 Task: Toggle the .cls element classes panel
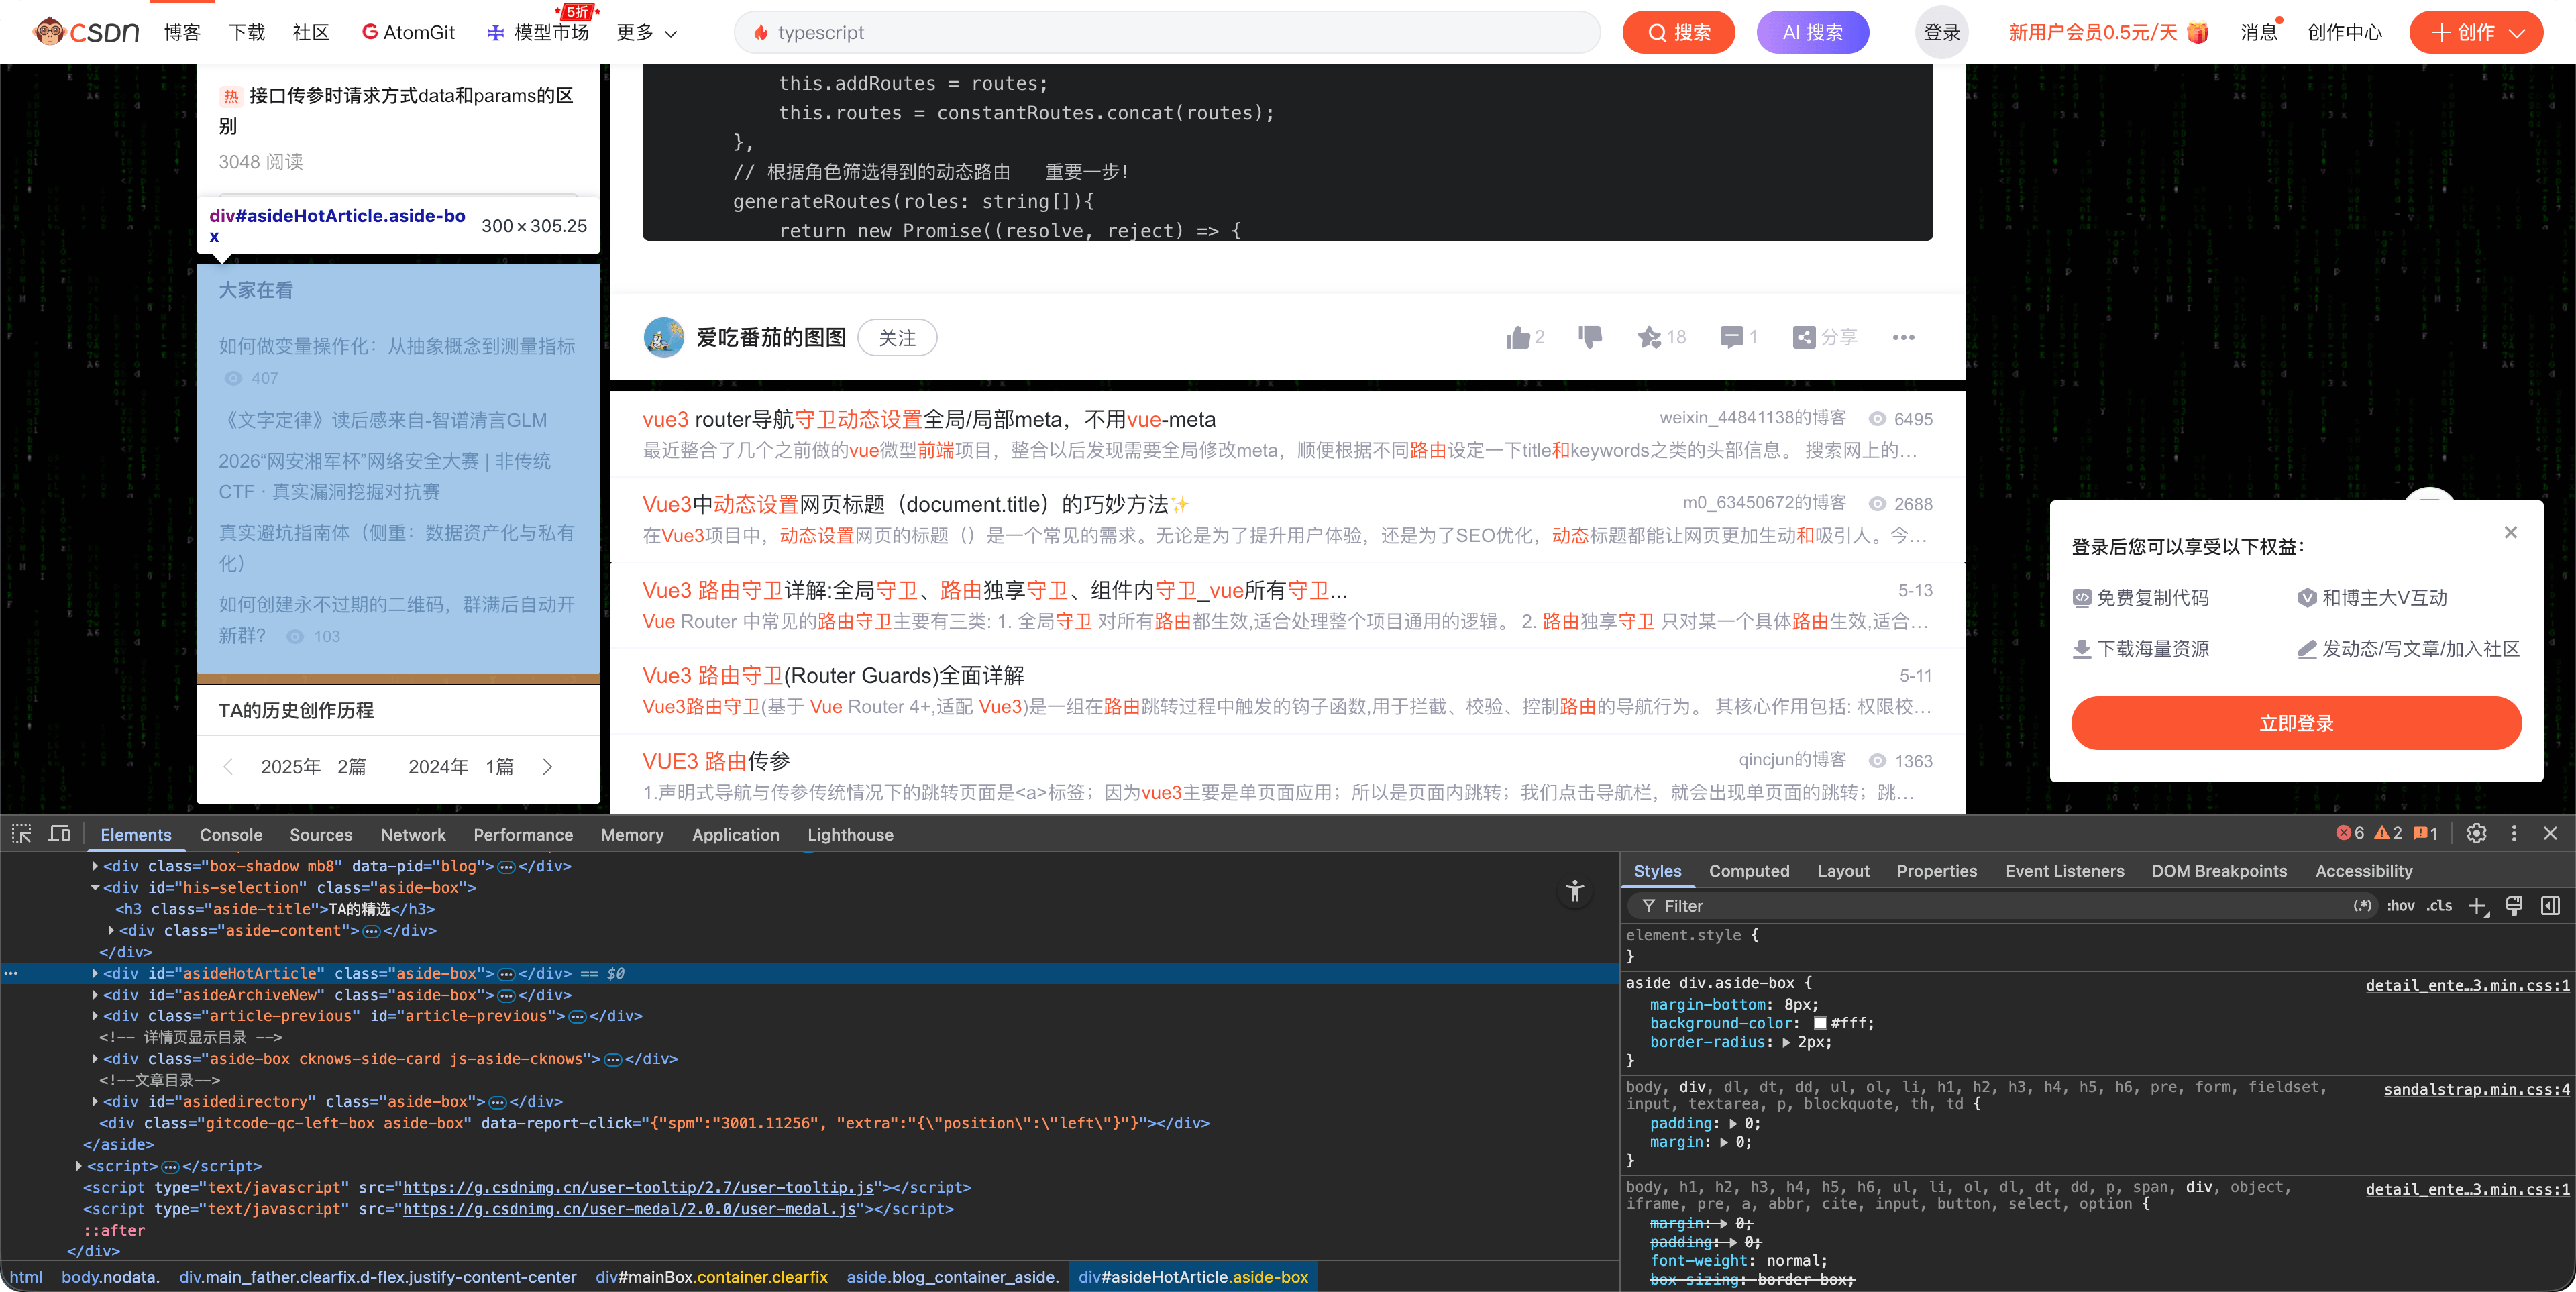pos(2440,906)
